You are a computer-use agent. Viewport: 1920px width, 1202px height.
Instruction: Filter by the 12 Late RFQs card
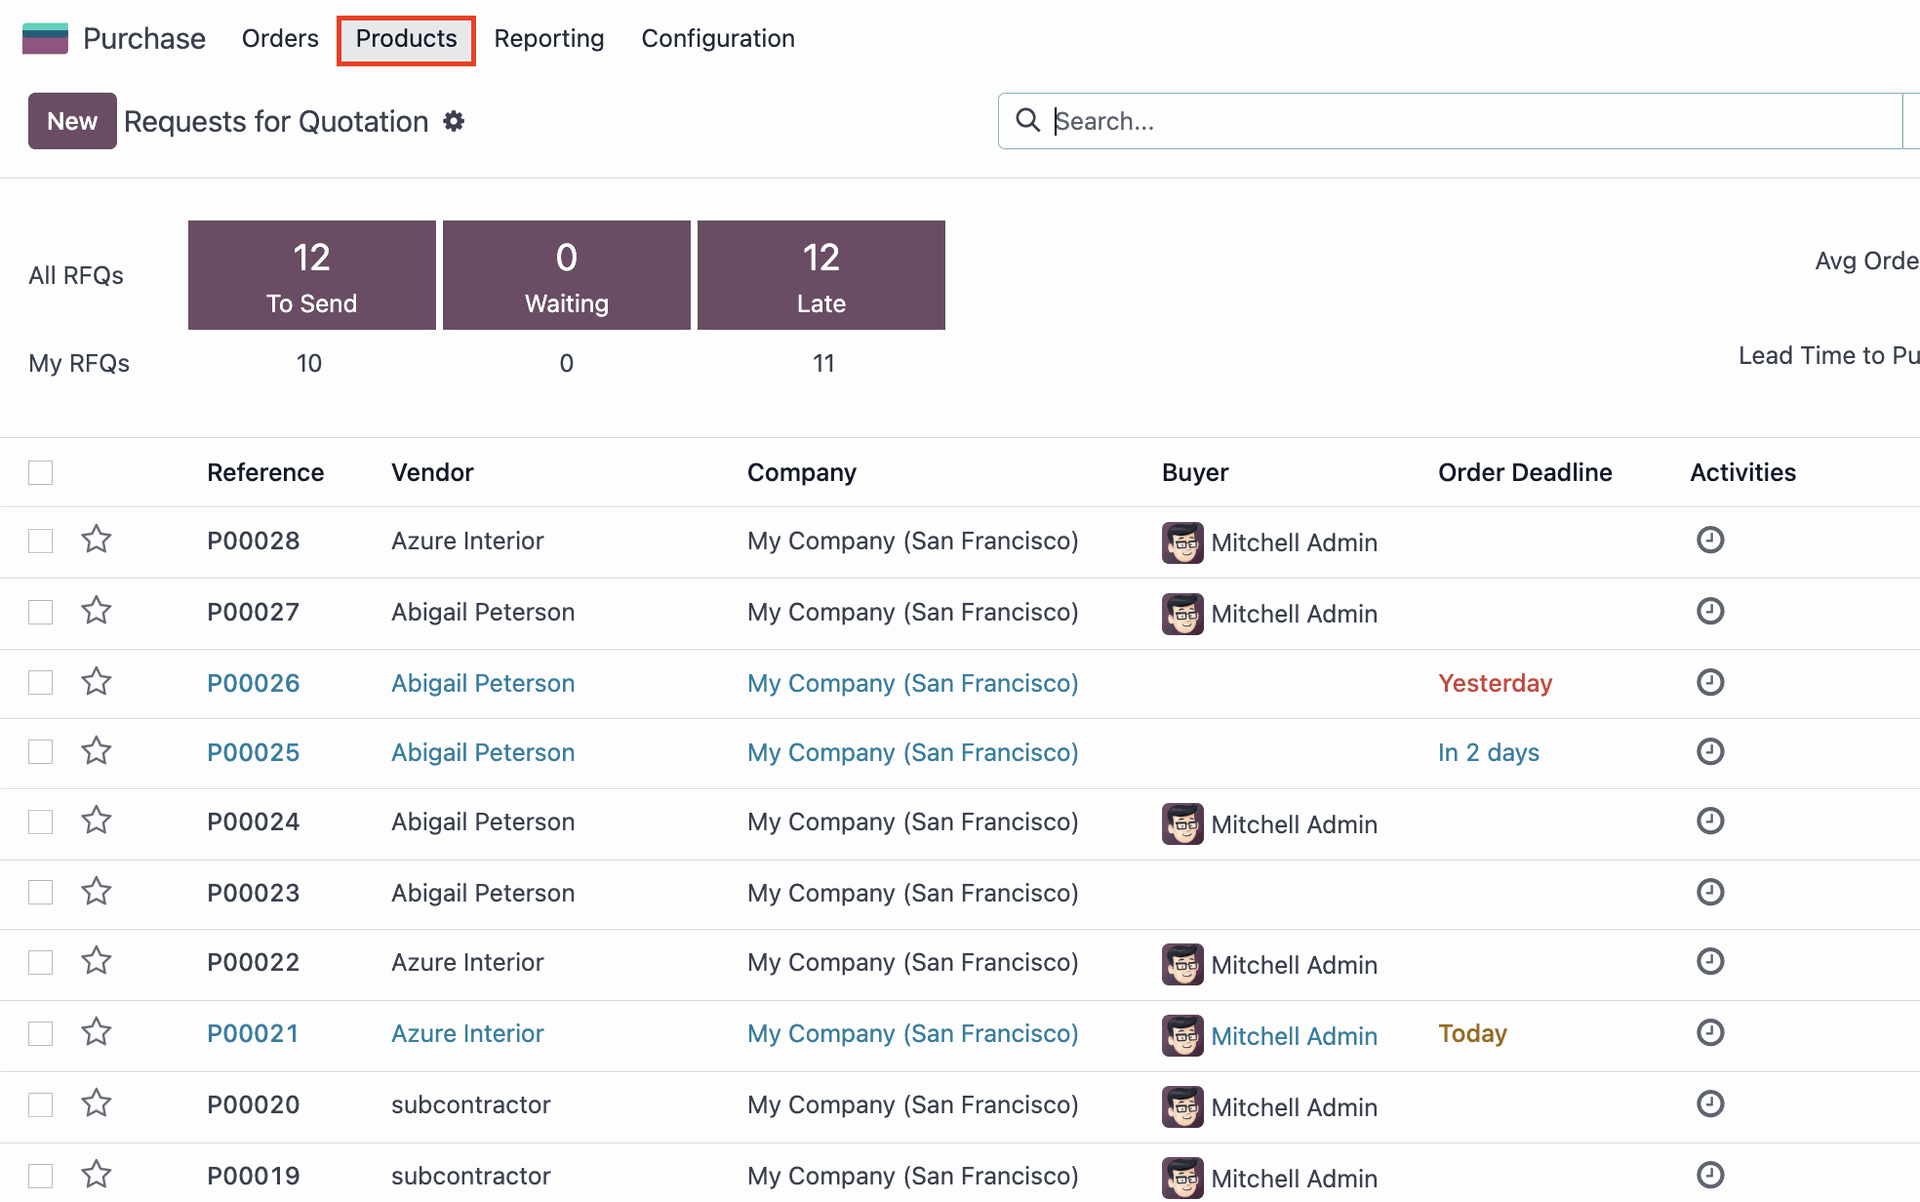(820, 275)
